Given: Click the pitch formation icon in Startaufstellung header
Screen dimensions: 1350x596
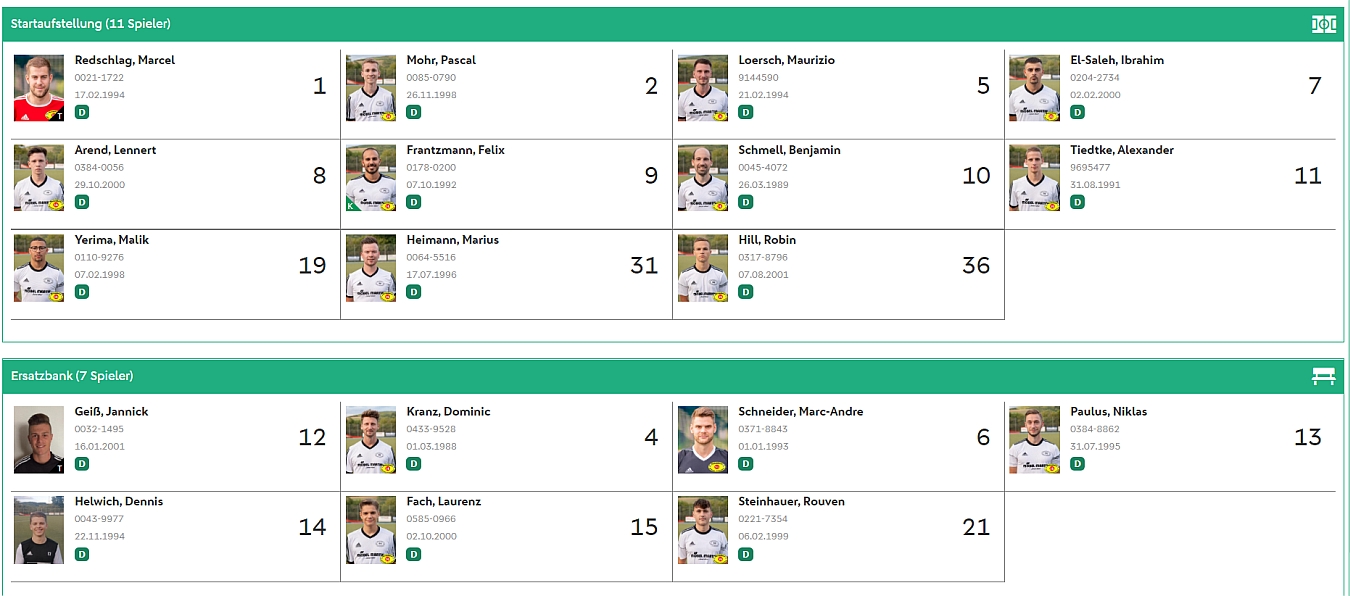Looking at the screenshot, I should pyautogui.click(x=1324, y=24).
